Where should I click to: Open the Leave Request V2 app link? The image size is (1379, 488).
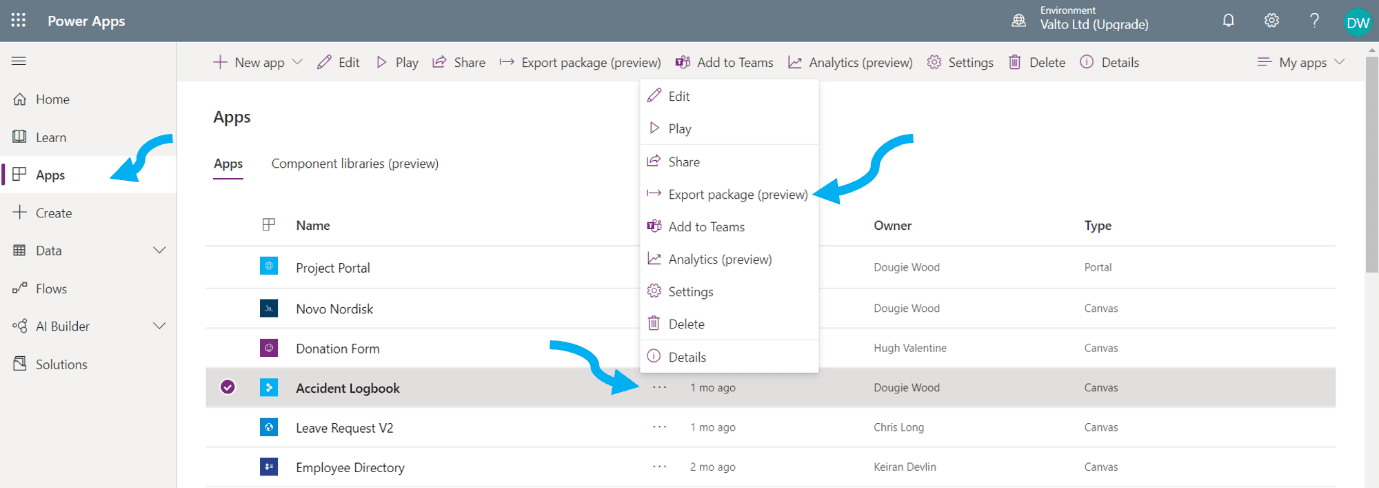click(345, 428)
